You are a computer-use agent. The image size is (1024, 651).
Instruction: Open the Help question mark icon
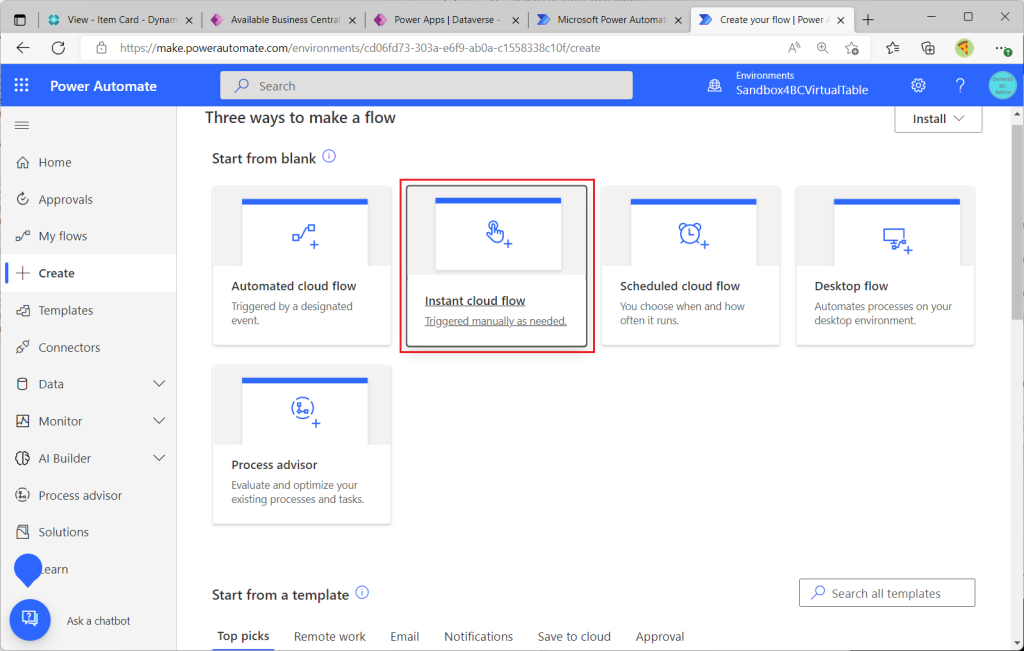(x=960, y=86)
